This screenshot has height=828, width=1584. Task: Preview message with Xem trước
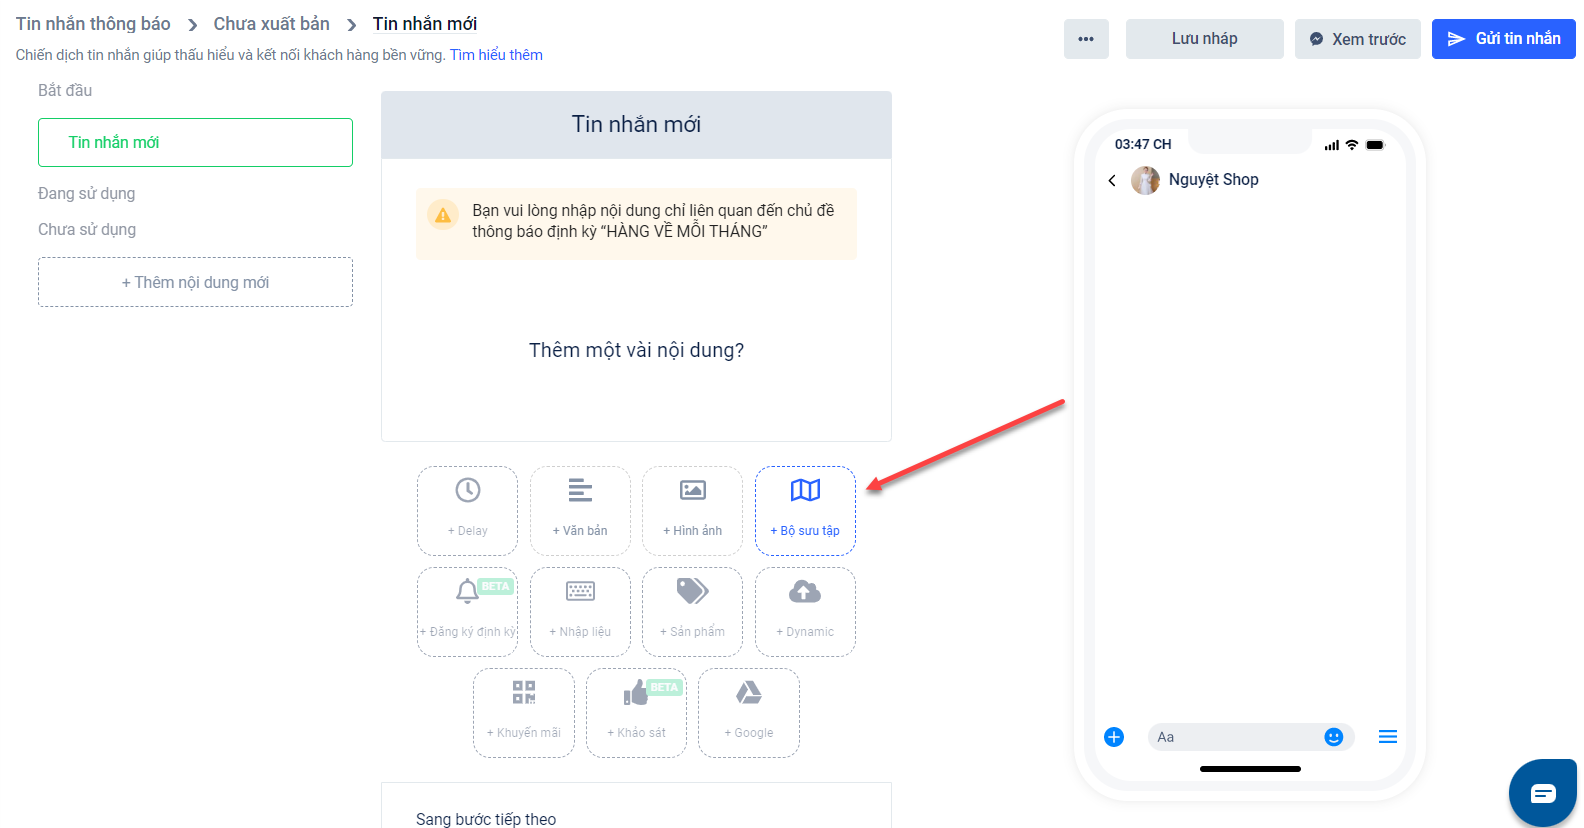pyautogui.click(x=1357, y=39)
